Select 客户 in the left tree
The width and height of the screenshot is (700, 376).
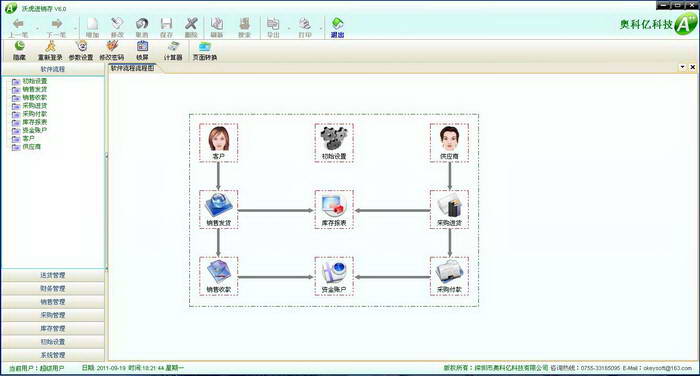click(x=29, y=138)
